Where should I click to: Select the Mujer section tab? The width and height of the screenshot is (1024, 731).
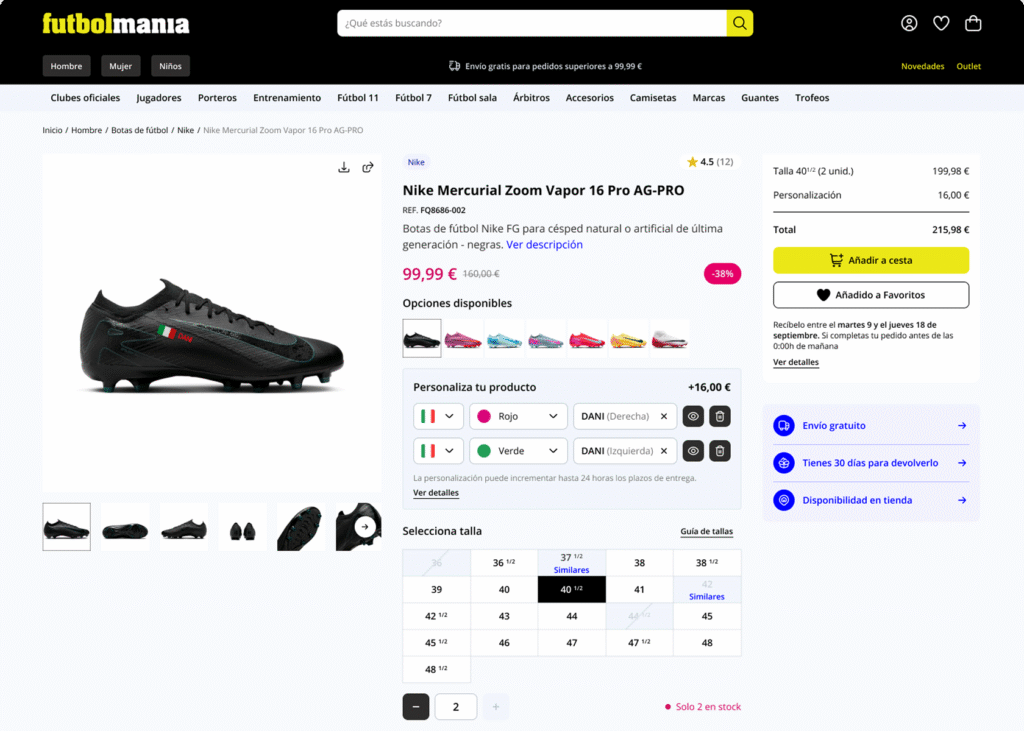point(120,66)
